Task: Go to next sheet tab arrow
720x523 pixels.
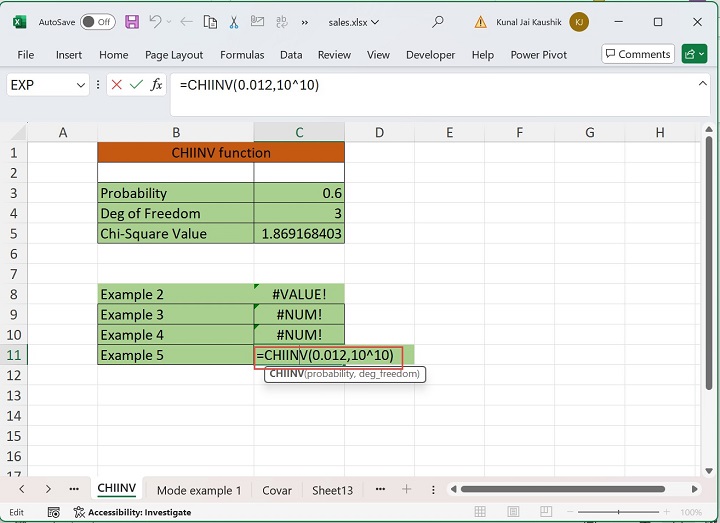Action: tap(48, 489)
